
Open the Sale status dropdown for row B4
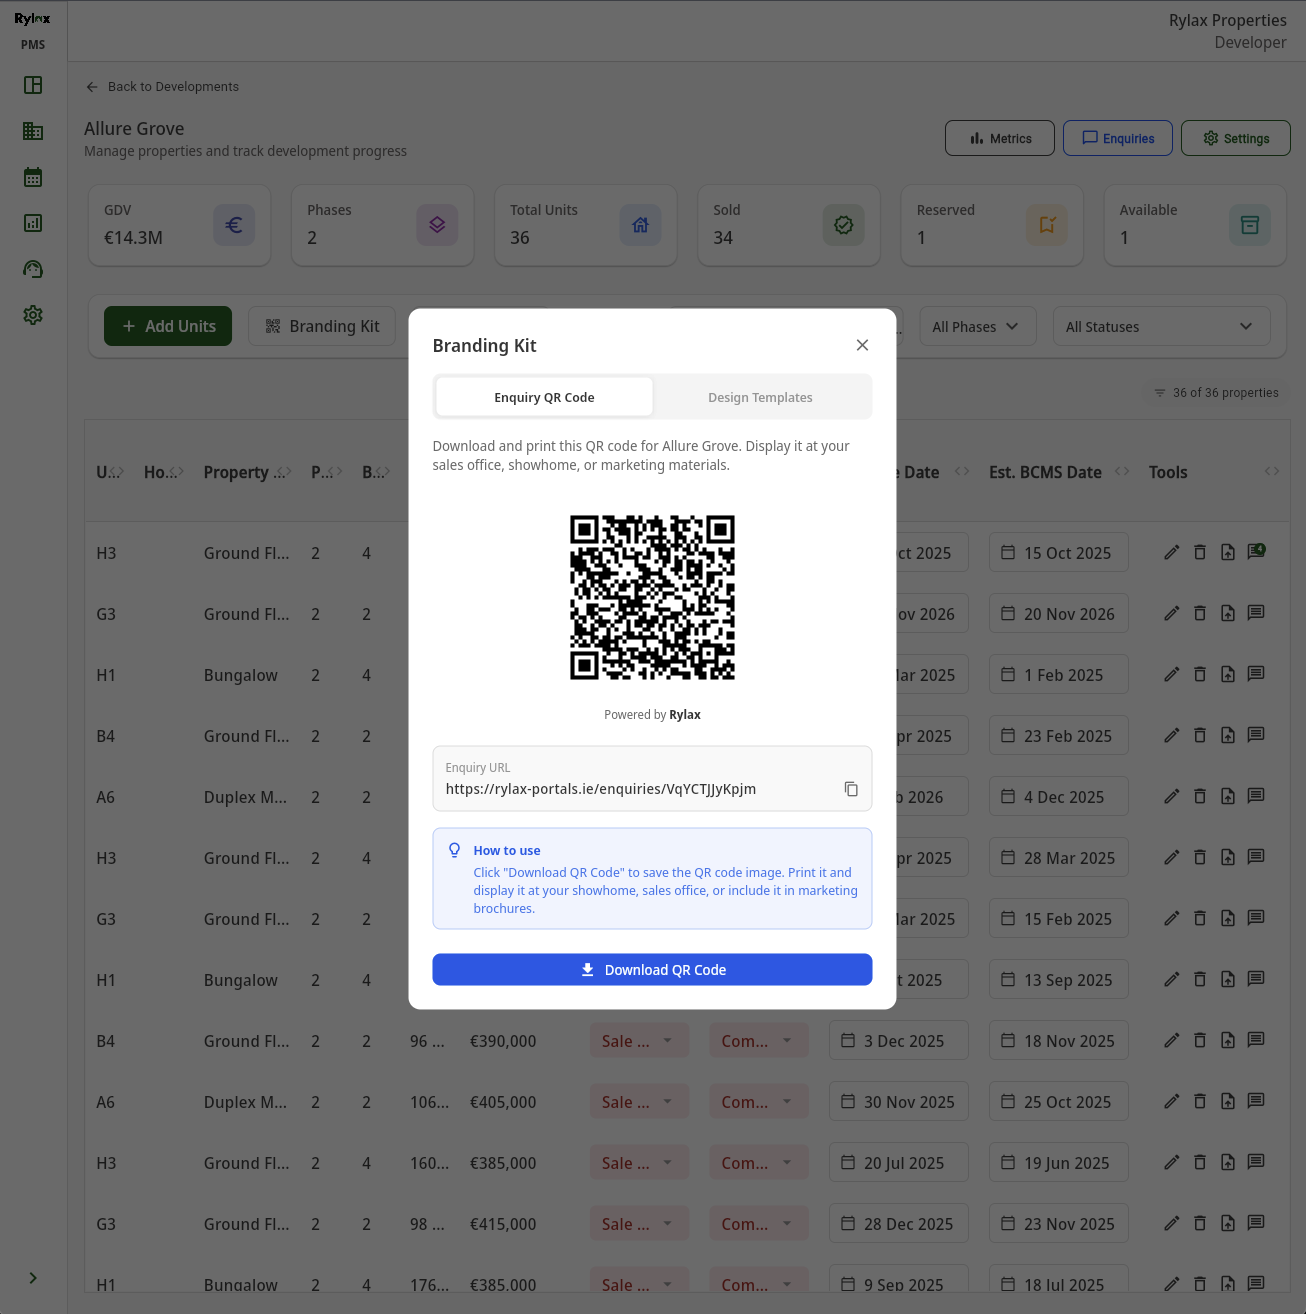(x=638, y=1041)
